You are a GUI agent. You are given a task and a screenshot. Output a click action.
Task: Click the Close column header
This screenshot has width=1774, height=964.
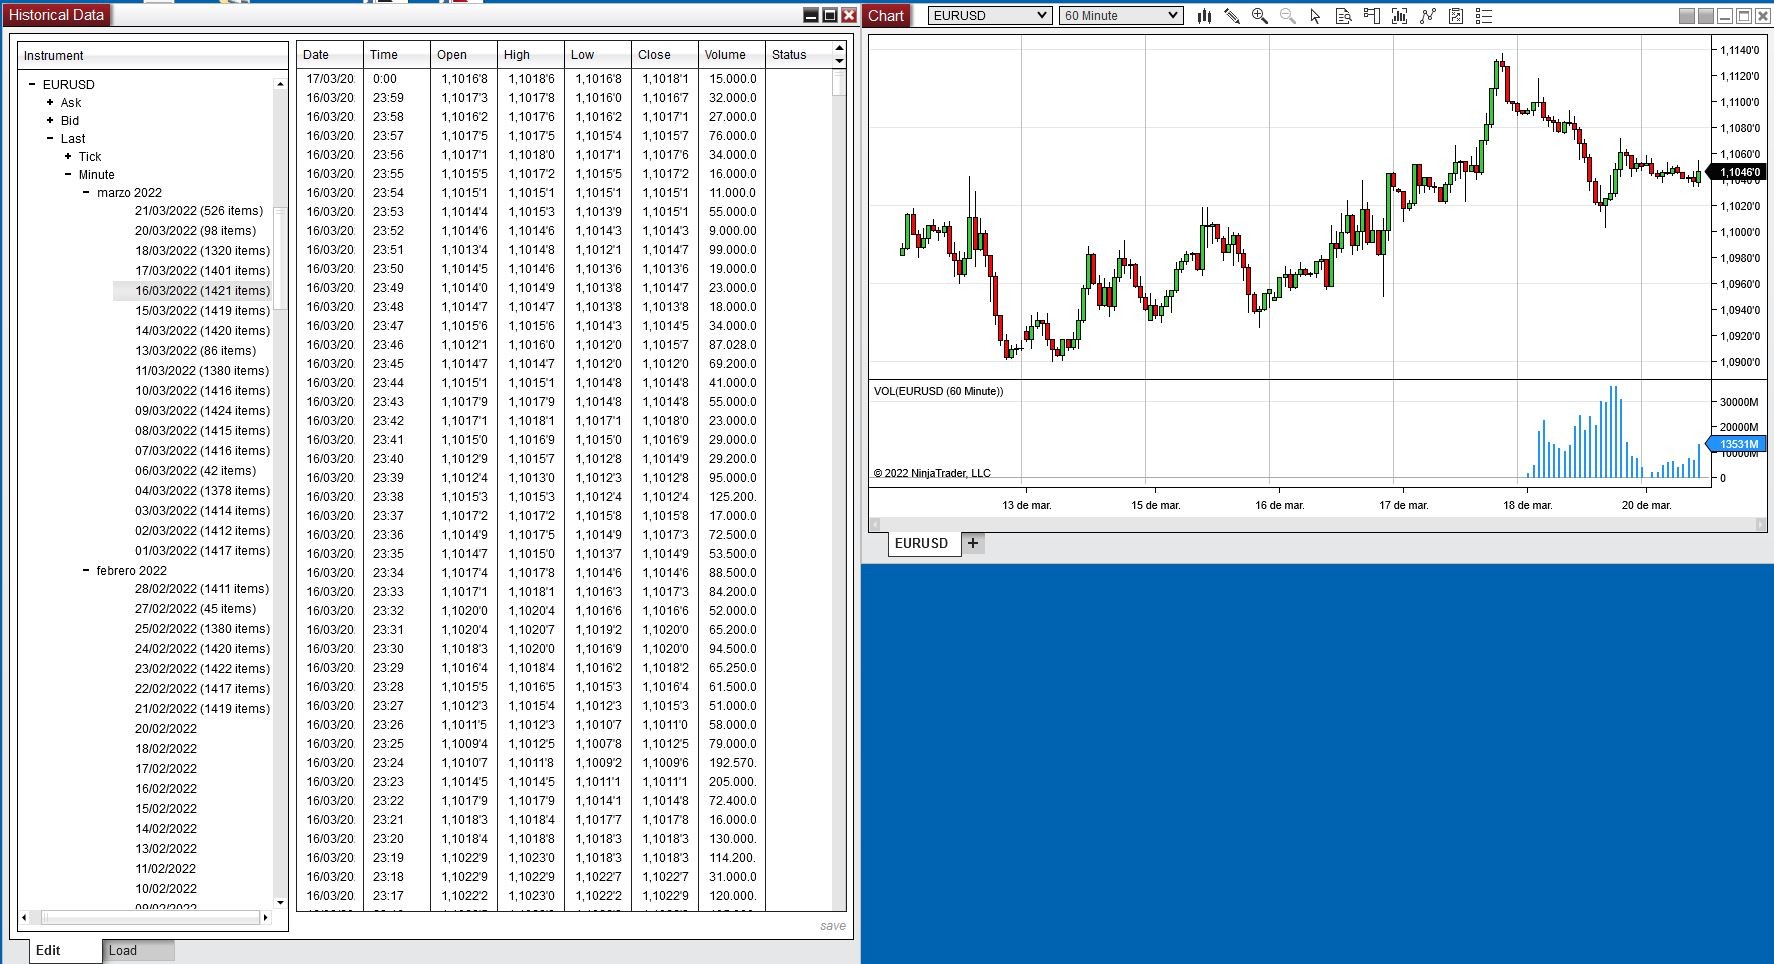coord(665,55)
